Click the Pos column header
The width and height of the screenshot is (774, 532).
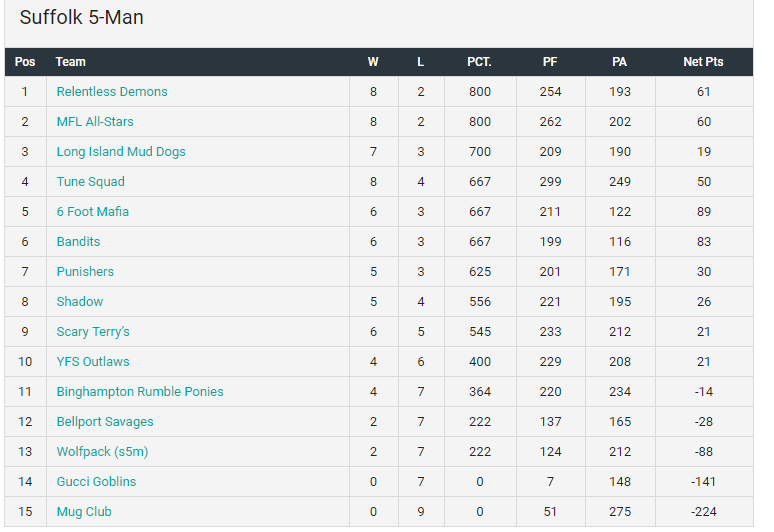pos(25,62)
